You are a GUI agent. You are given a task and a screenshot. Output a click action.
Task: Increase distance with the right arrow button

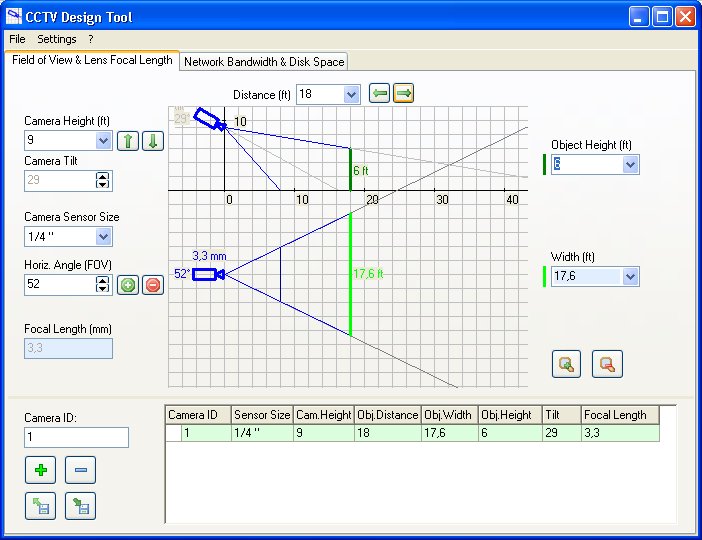(x=403, y=93)
